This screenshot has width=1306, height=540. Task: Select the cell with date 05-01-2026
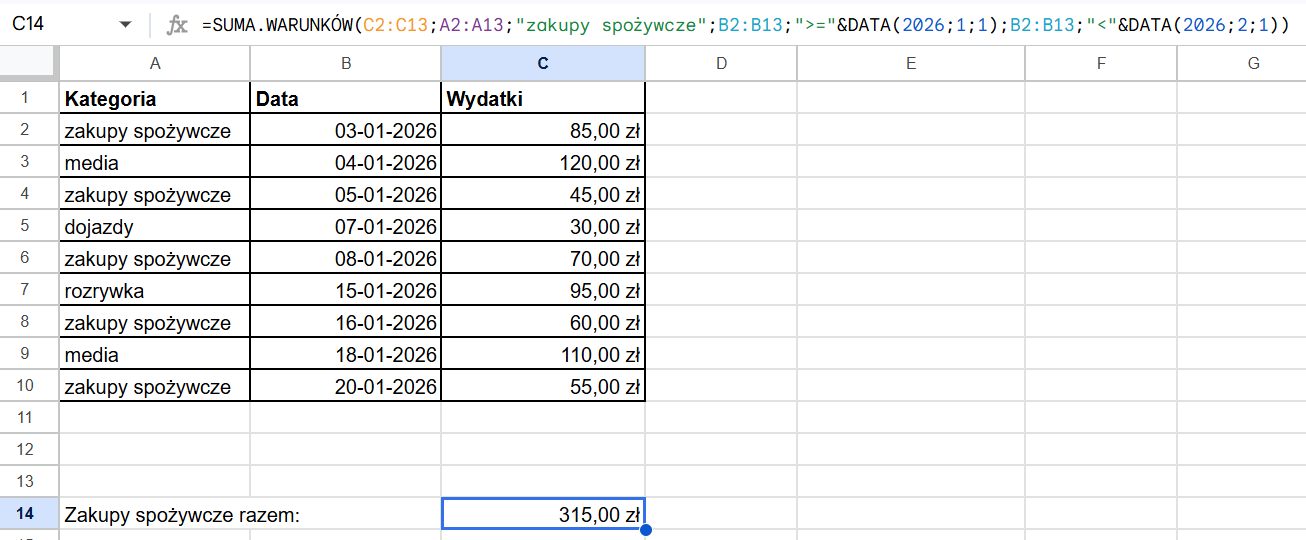[x=346, y=195]
